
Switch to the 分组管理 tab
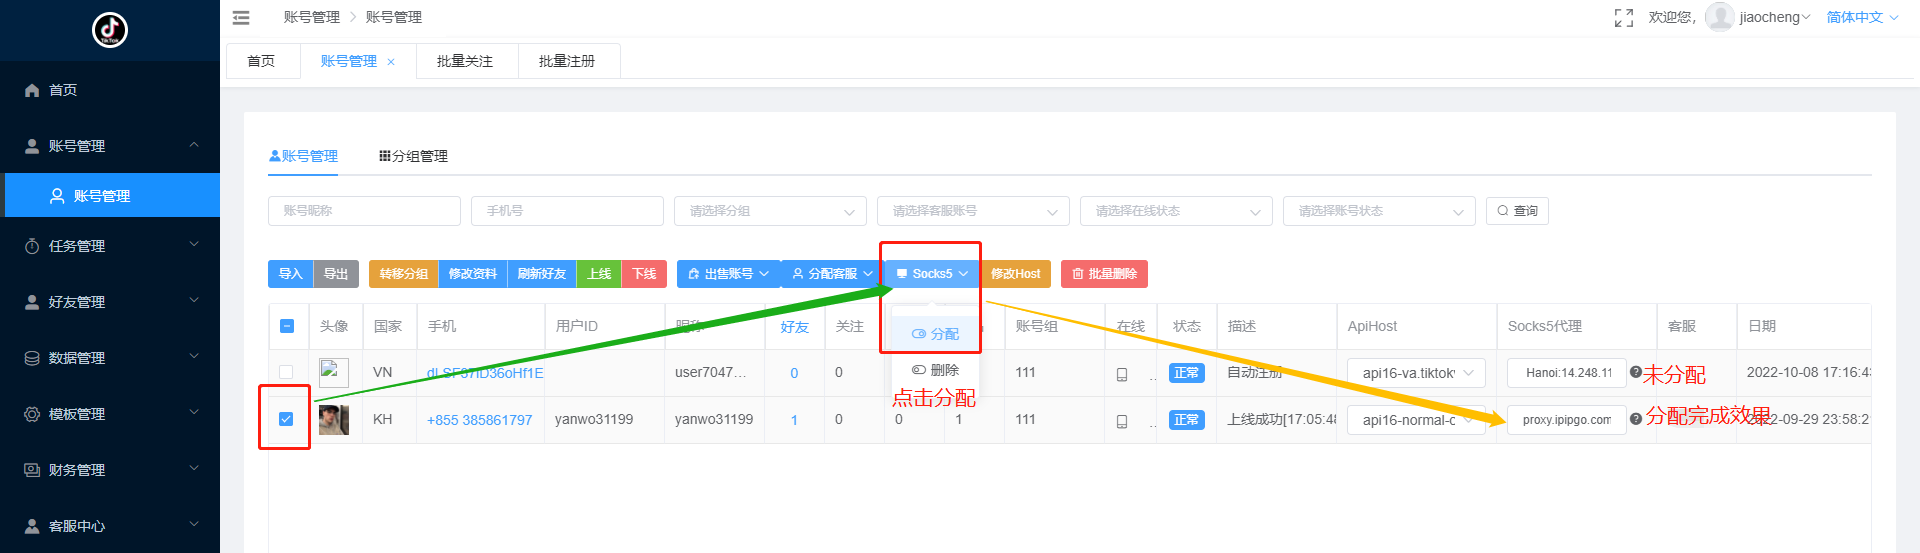coord(413,156)
